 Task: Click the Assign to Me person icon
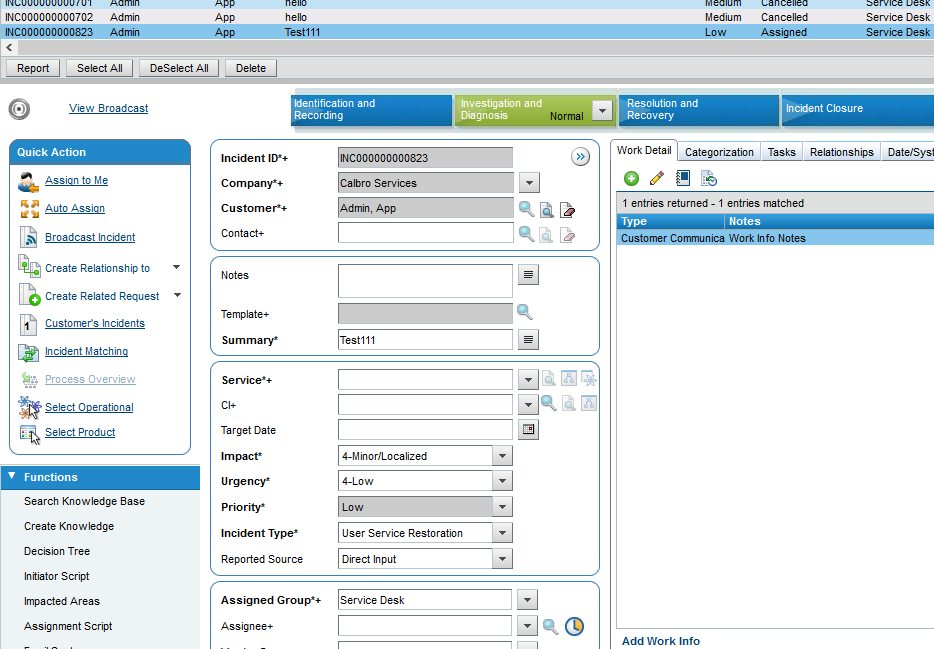click(x=28, y=181)
